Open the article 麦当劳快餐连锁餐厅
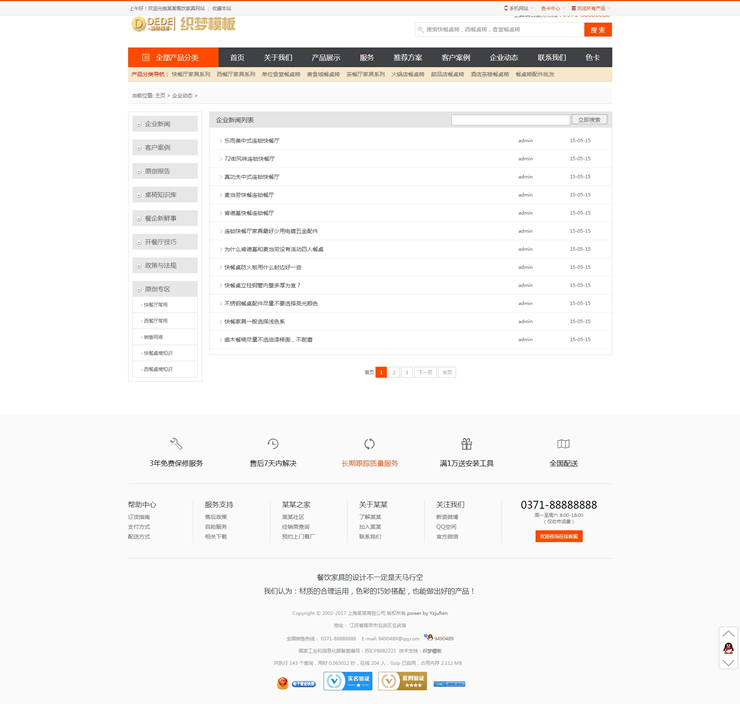Image resolution: width=740 pixels, height=704 pixels. 249,195
